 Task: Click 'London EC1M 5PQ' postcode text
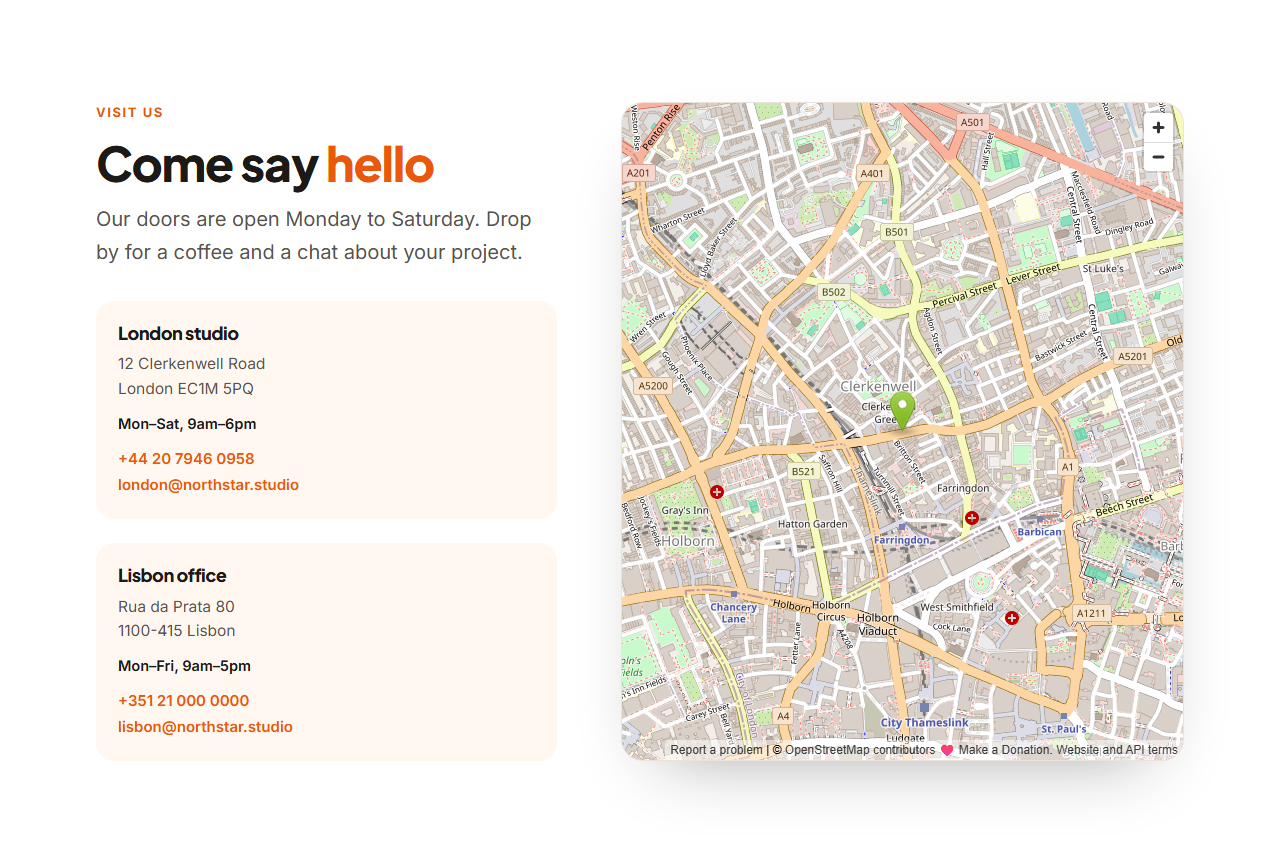point(186,389)
